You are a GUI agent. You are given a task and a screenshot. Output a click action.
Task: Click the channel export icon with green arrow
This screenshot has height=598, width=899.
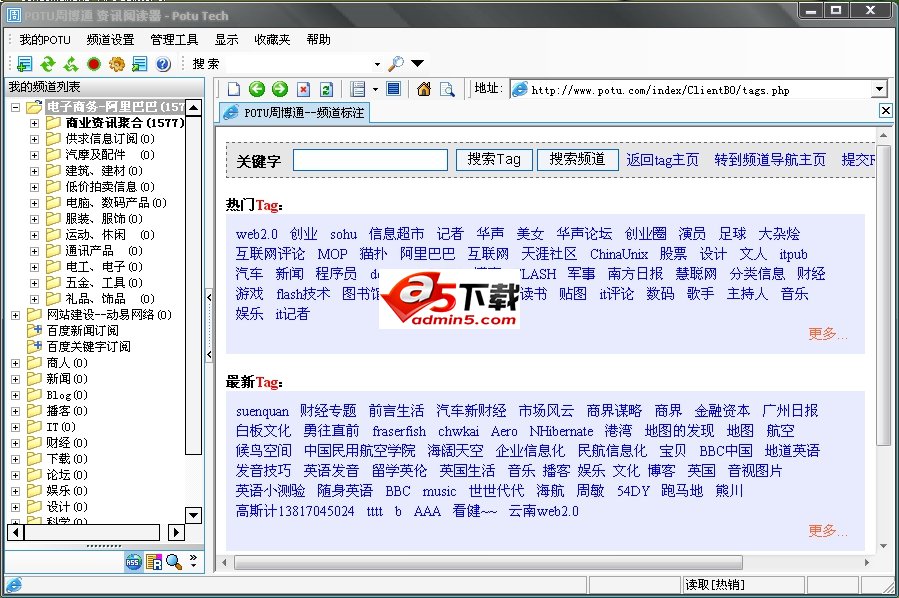click(140, 64)
